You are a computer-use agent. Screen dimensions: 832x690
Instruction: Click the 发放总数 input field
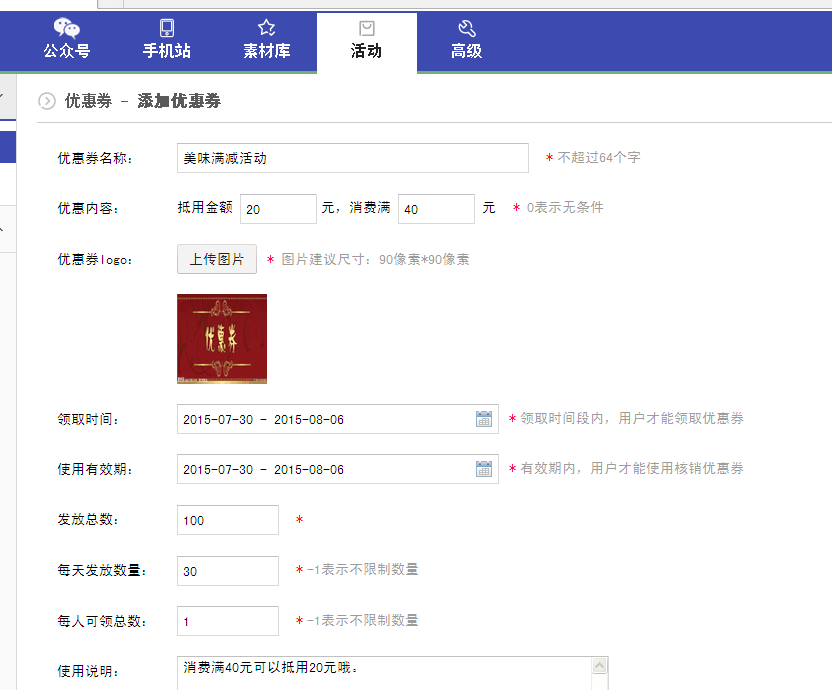click(x=228, y=520)
